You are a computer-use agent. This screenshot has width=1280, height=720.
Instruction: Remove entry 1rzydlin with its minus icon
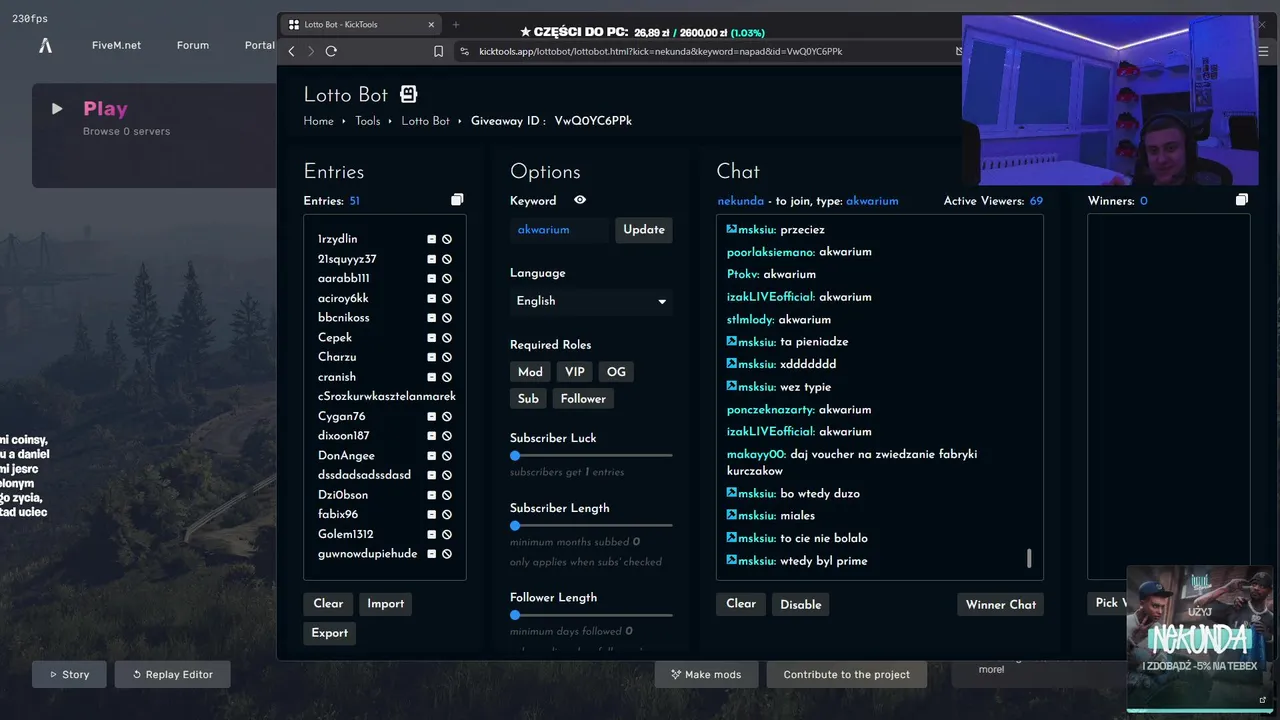(x=432, y=239)
